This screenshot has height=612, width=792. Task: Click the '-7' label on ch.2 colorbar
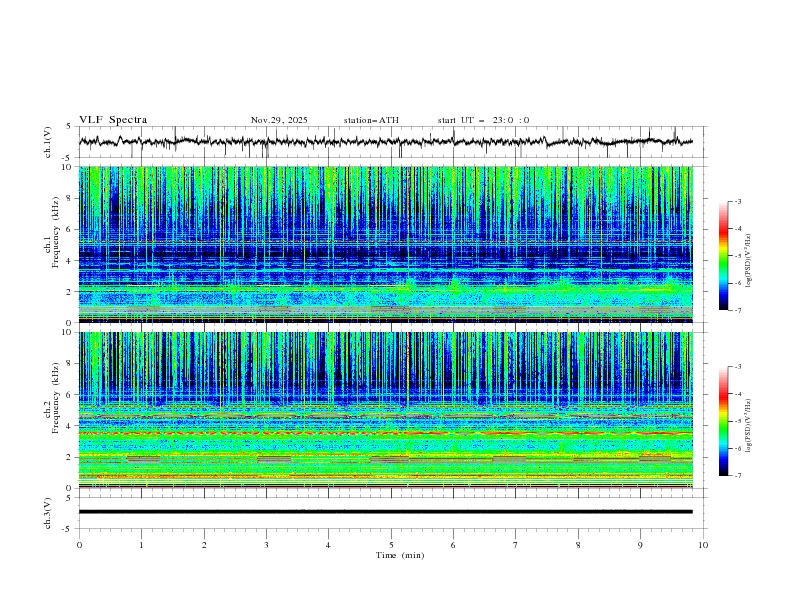click(737, 476)
